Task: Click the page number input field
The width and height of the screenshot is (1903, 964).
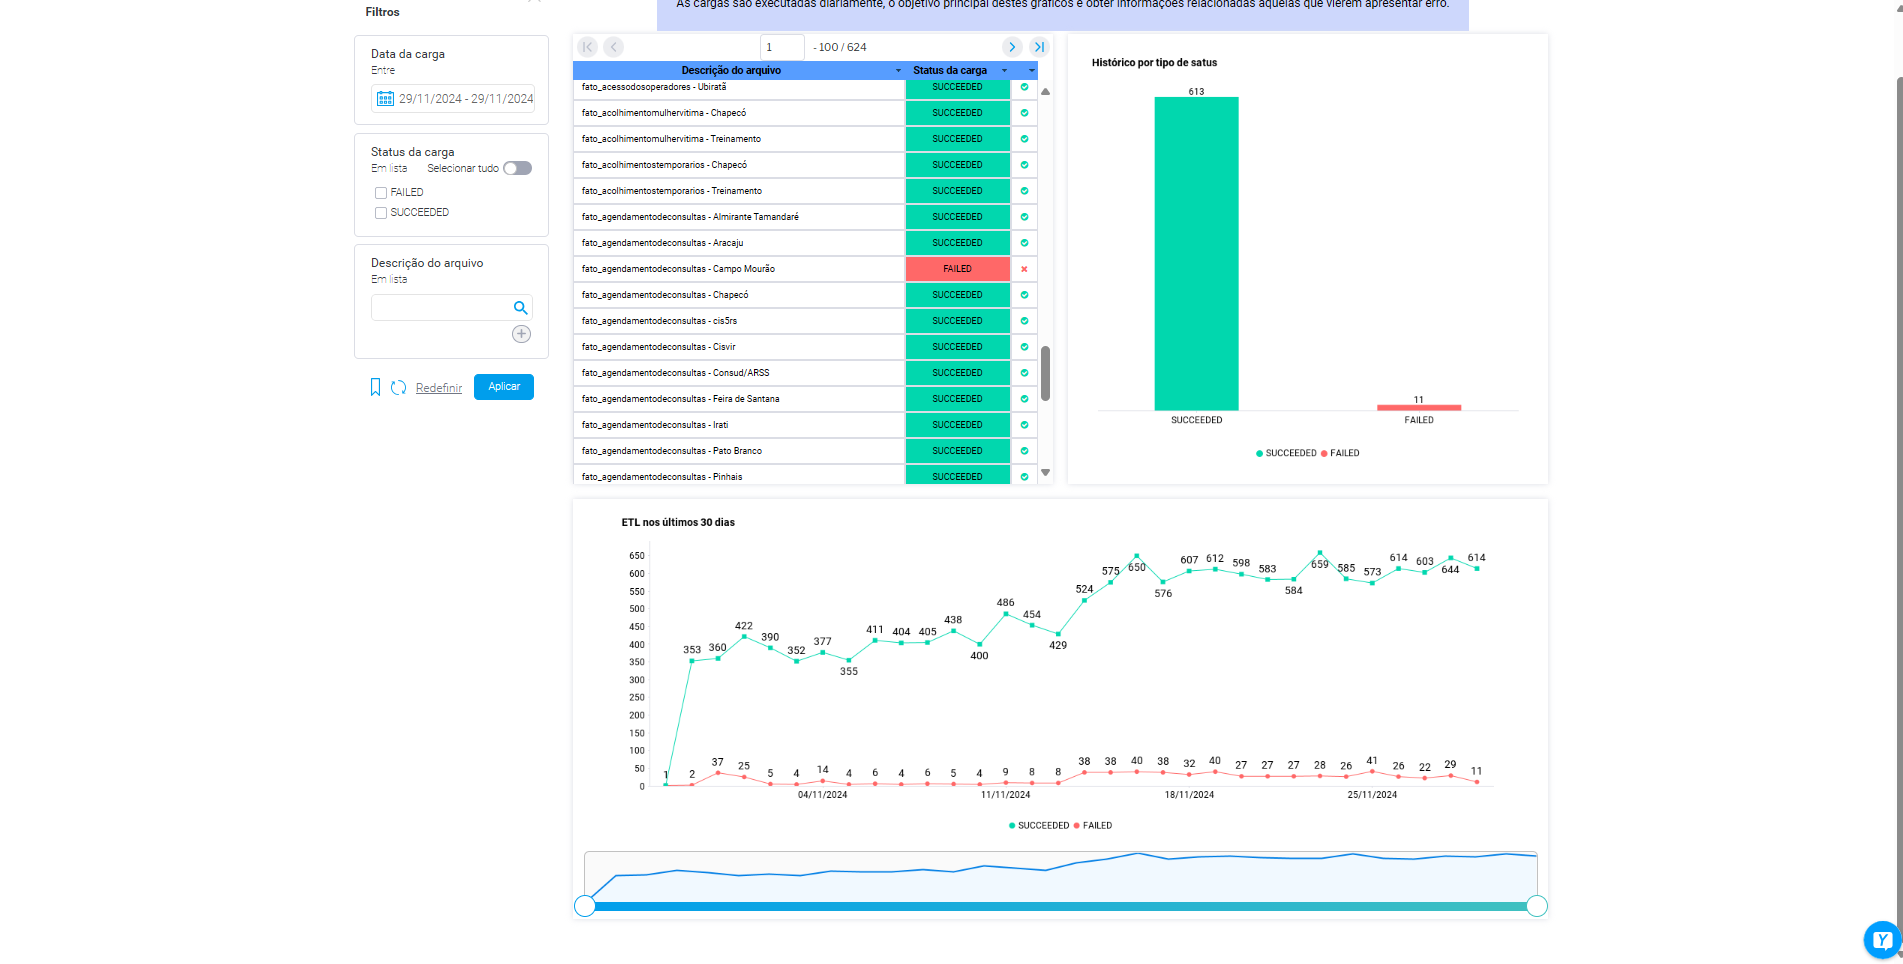Action: click(782, 47)
